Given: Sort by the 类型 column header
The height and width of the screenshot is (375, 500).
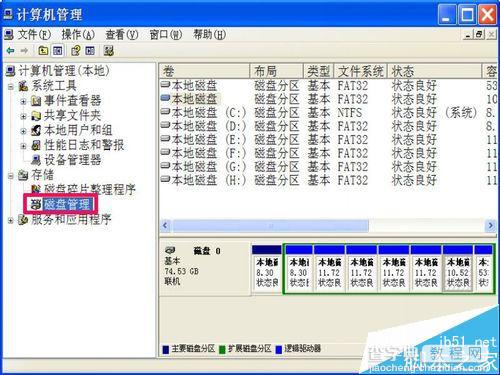Looking at the screenshot, I should (x=319, y=71).
